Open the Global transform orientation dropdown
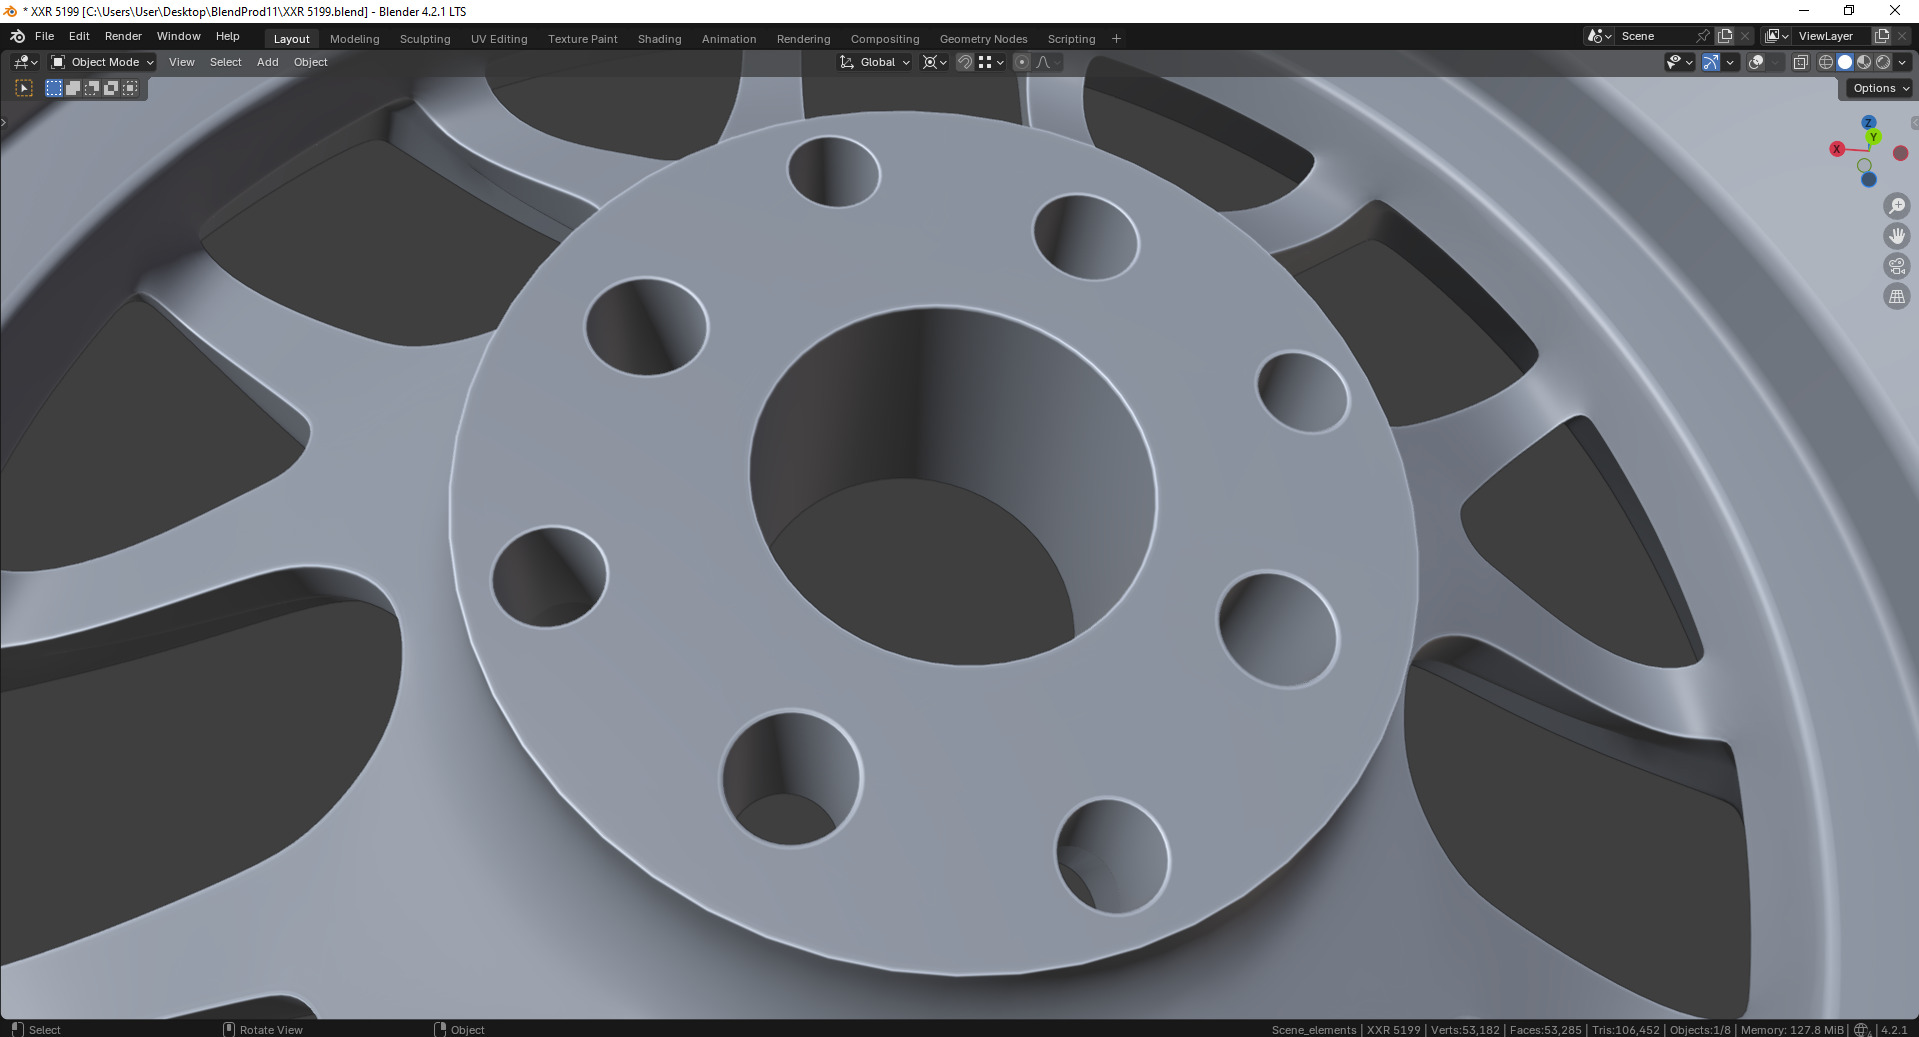The width and height of the screenshot is (1919, 1037). click(x=875, y=62)
